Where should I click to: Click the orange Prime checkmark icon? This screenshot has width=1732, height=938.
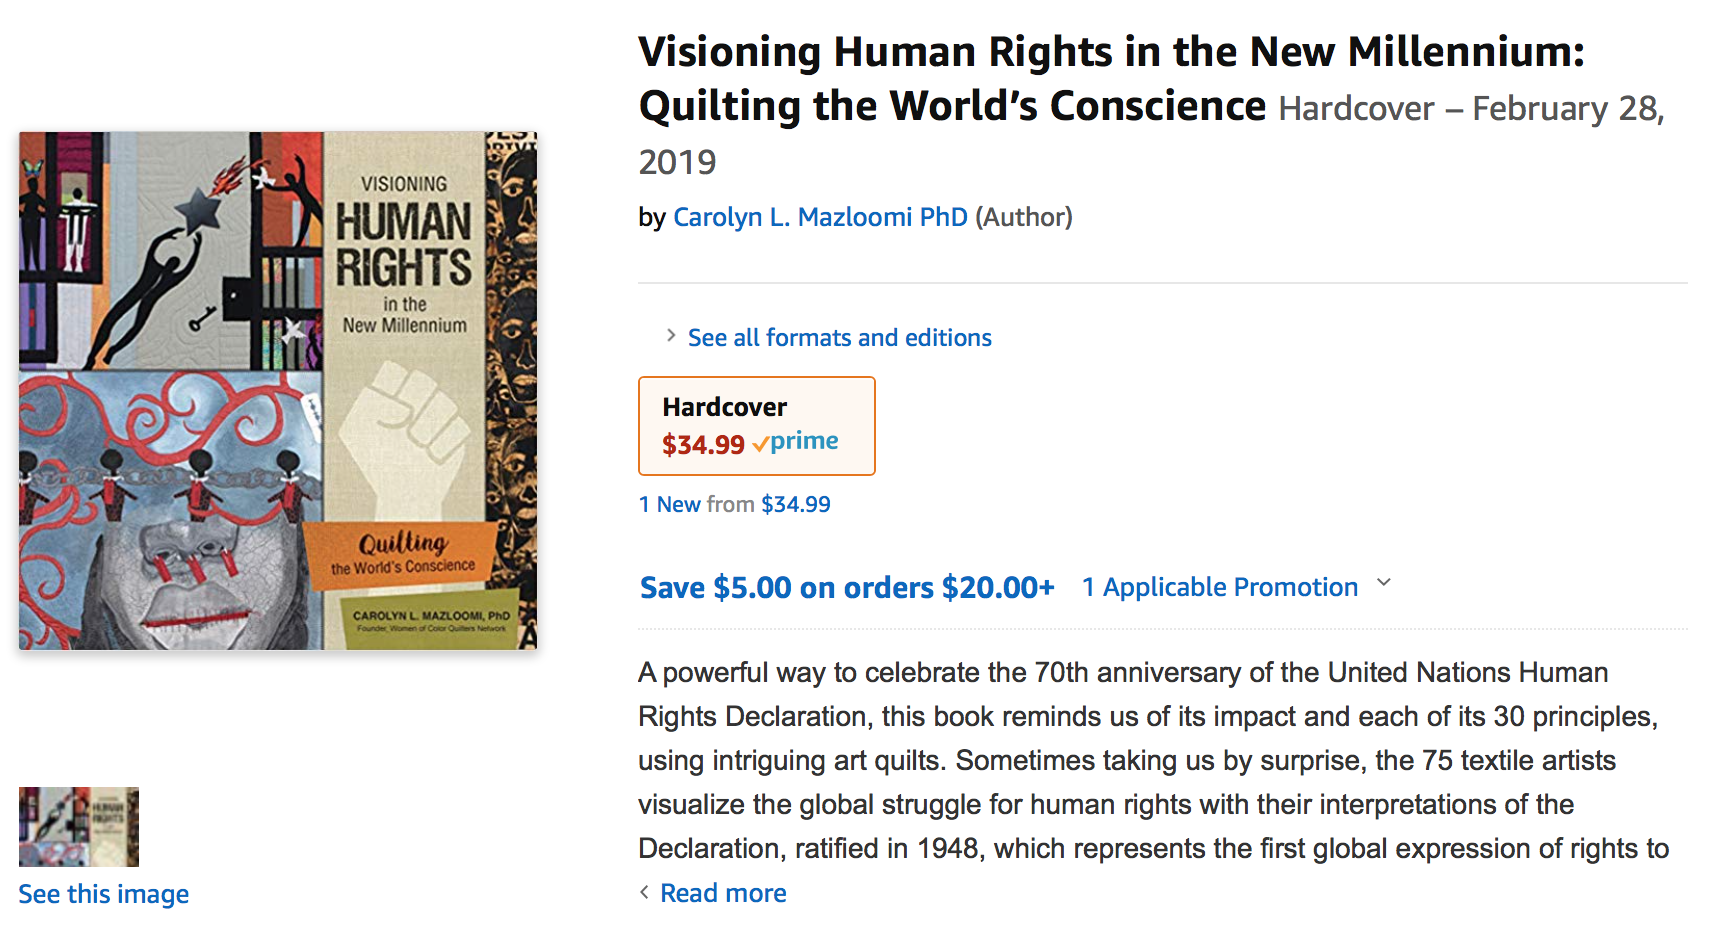(761, 444)
